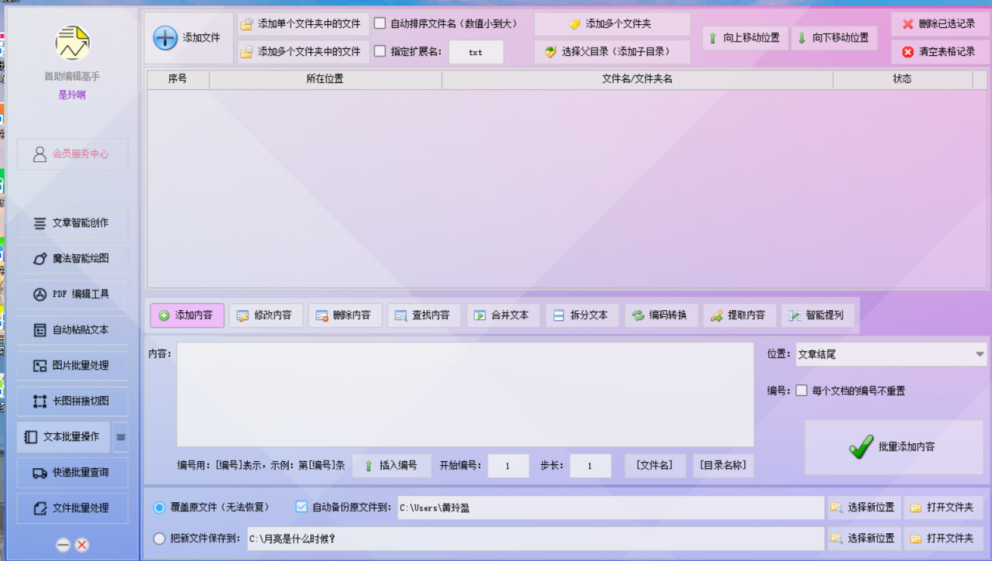Image resolution: width=992 pixels, height=562 pixels.
Task: Click 选择新位置 for new file save path
Action: [x=865, y=539]
